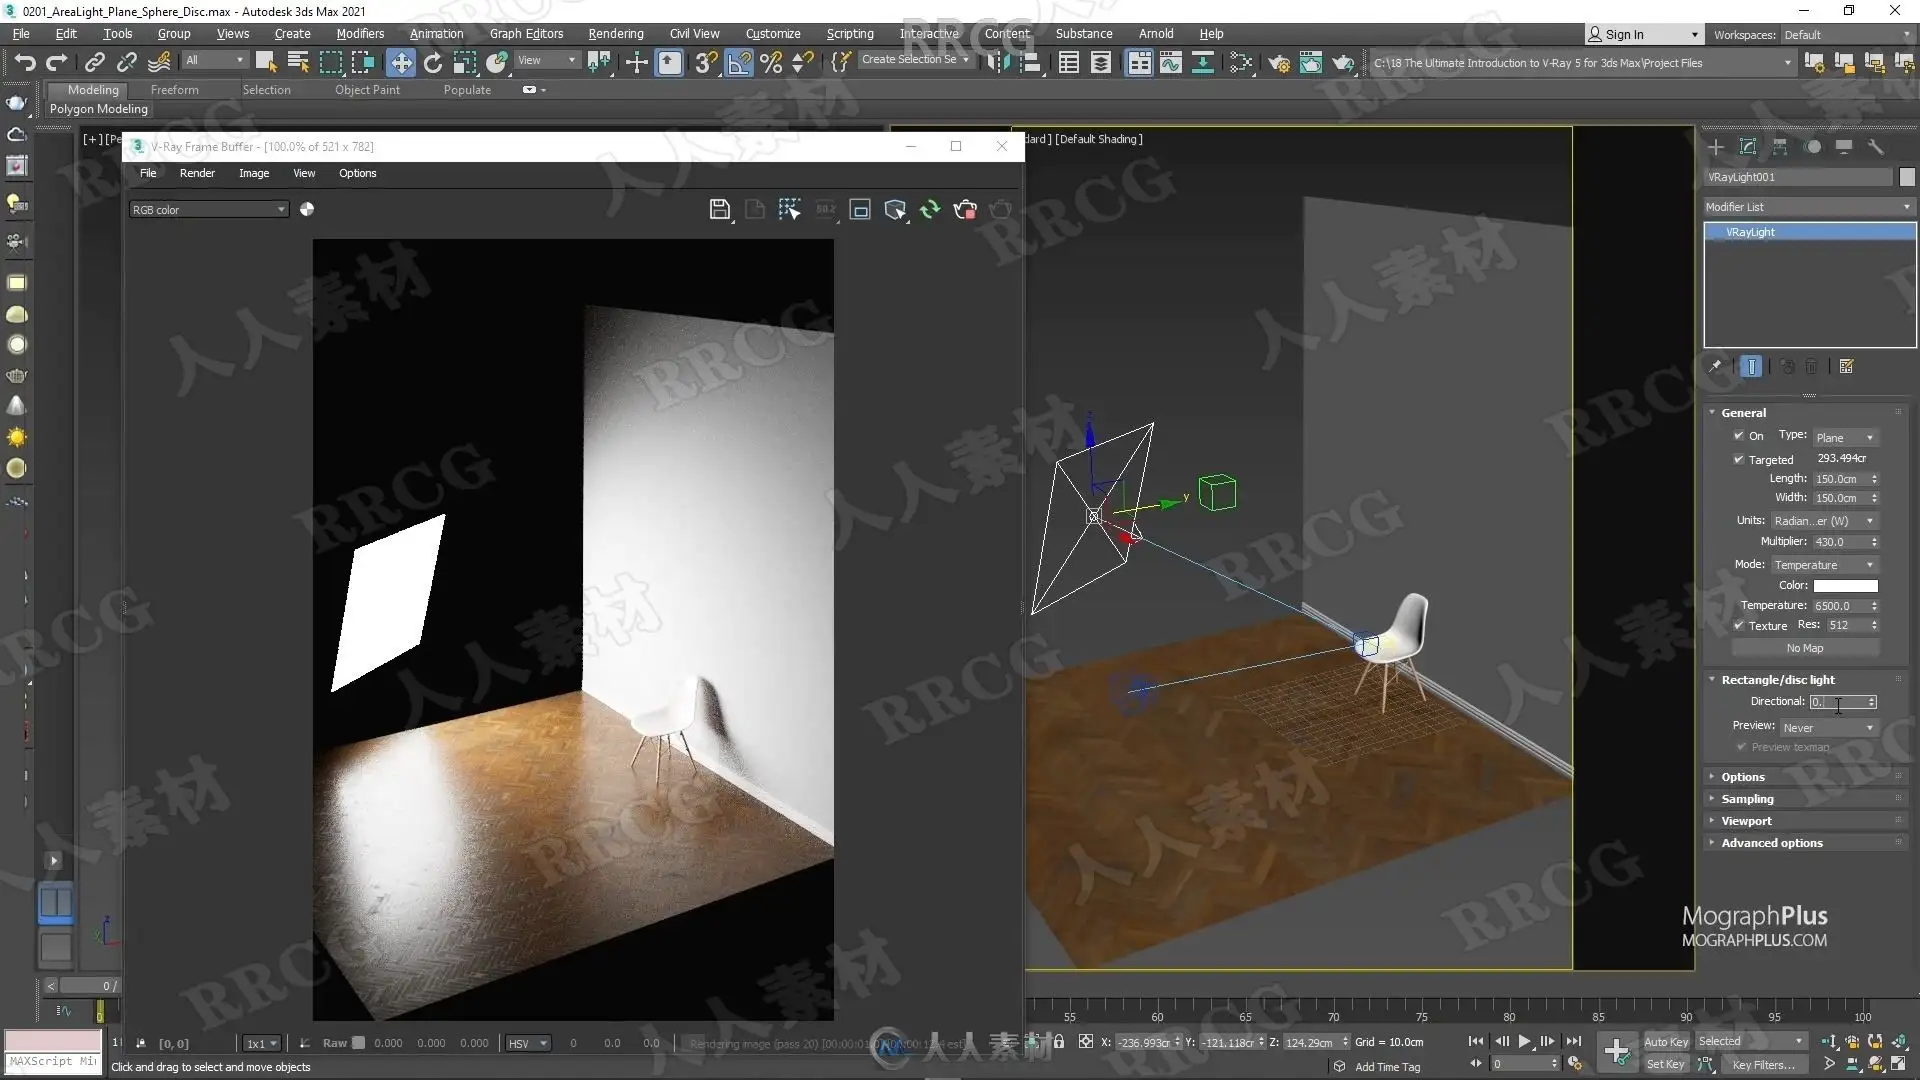Toggle the mono channel circle in VFB
The width and height of the screenshot is (1920, 1080).
307,209
